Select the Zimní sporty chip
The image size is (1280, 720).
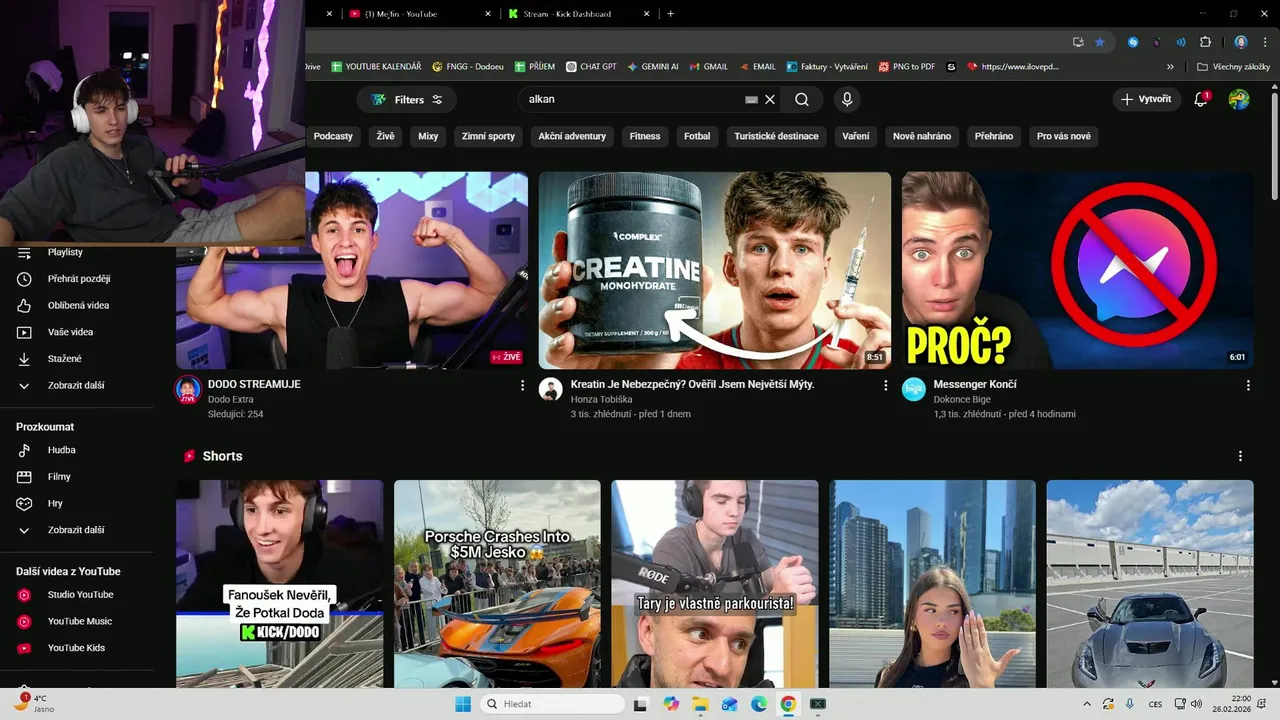488,136
